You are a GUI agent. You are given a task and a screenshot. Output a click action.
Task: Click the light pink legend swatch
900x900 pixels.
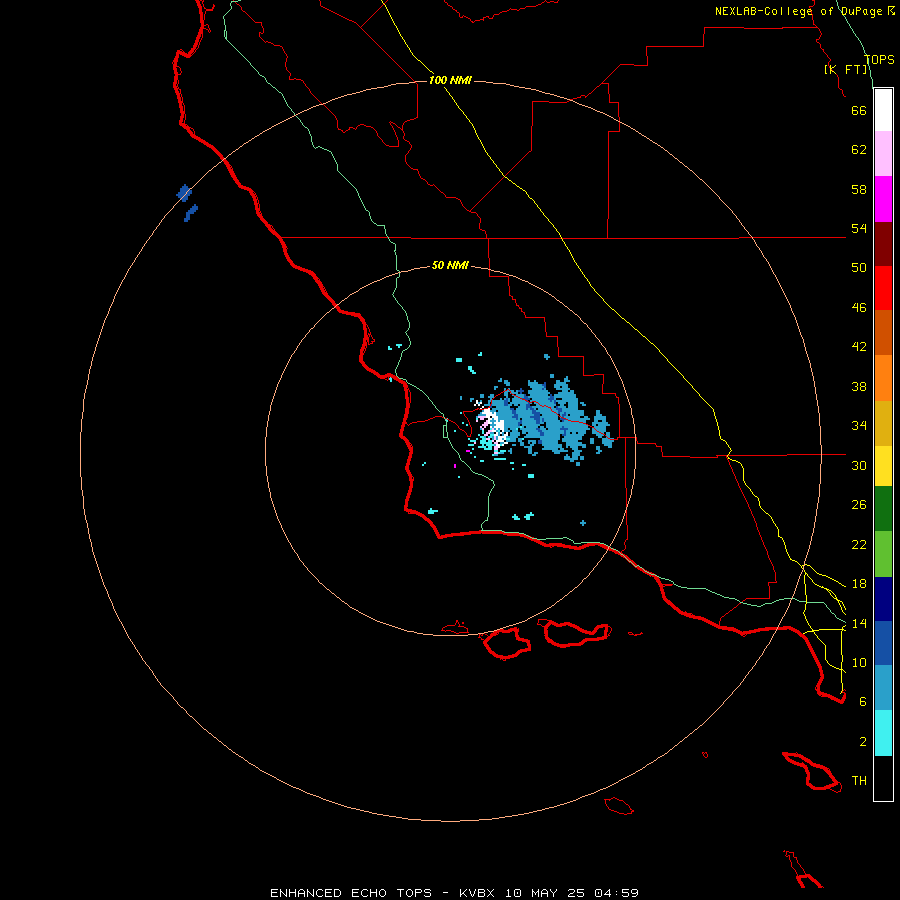[883, 154]
